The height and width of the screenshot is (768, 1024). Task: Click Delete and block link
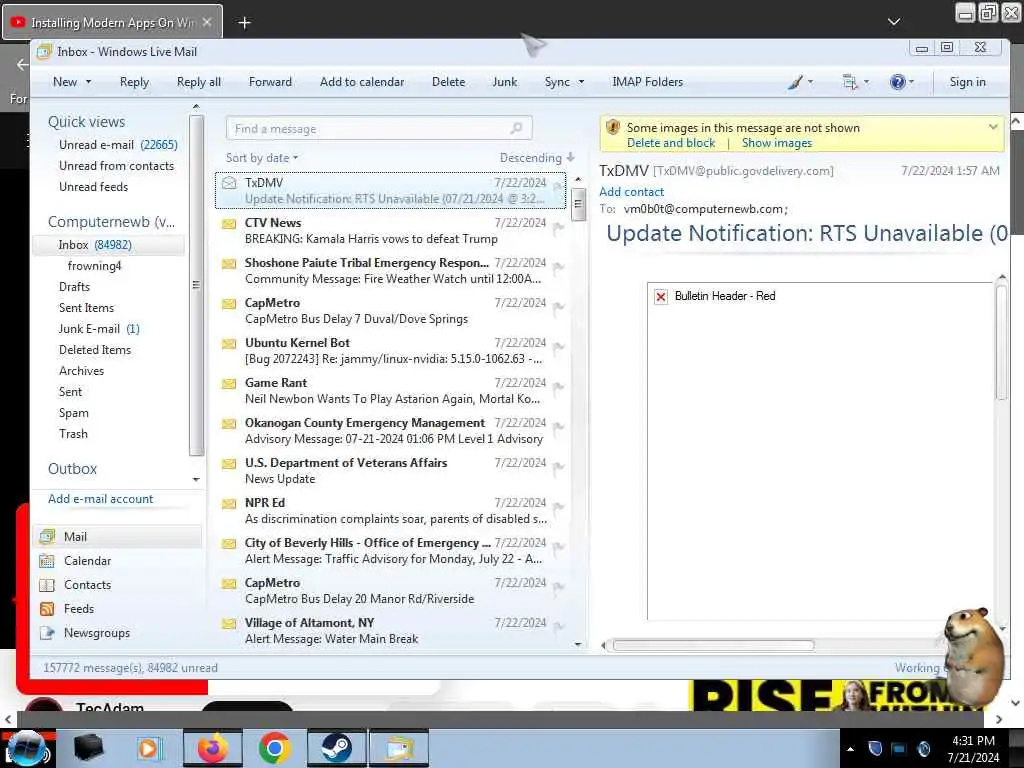(x=671, y=143)
